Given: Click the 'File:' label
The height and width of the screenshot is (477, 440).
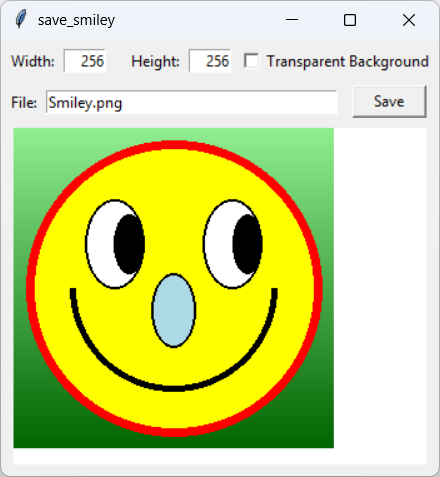Looking at the screenshot, I should pos(24,103).
